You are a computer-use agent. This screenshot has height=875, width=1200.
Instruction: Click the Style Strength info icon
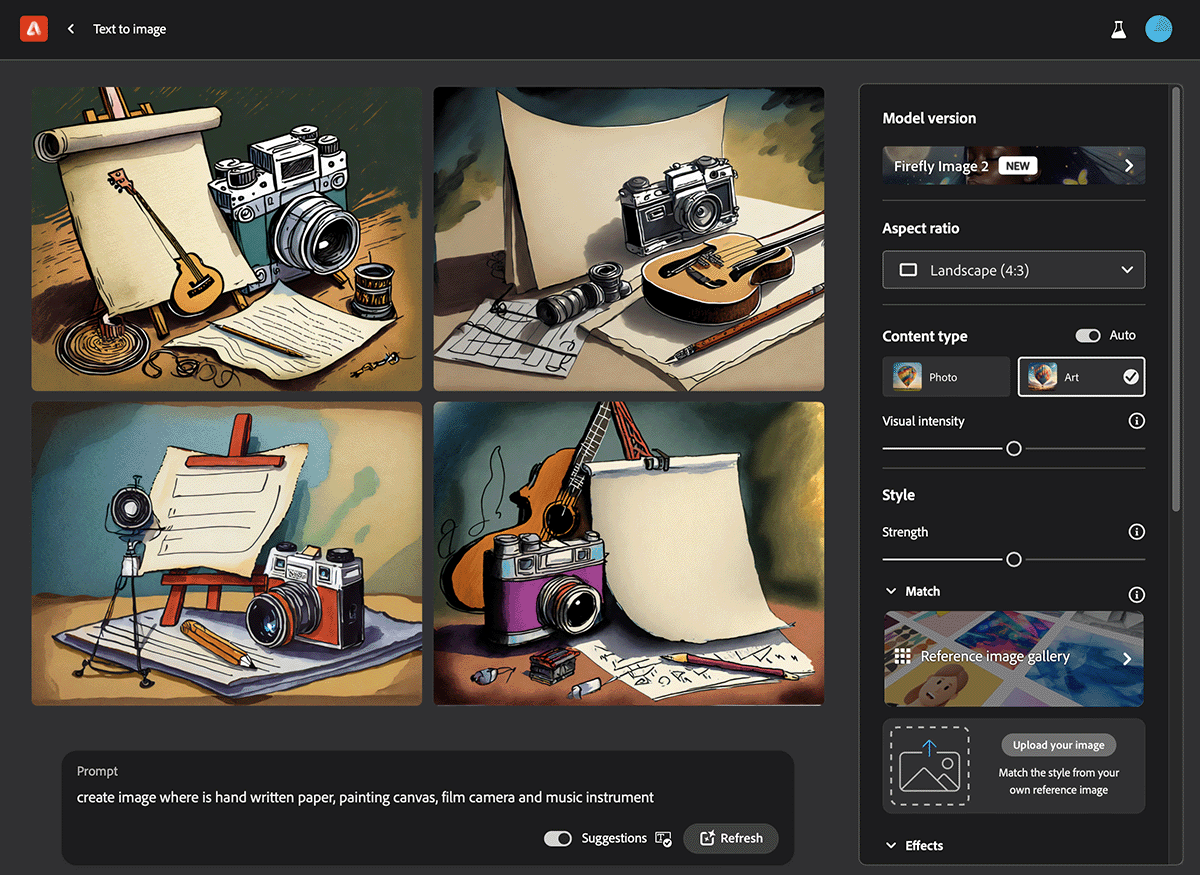click(1136, 532)
